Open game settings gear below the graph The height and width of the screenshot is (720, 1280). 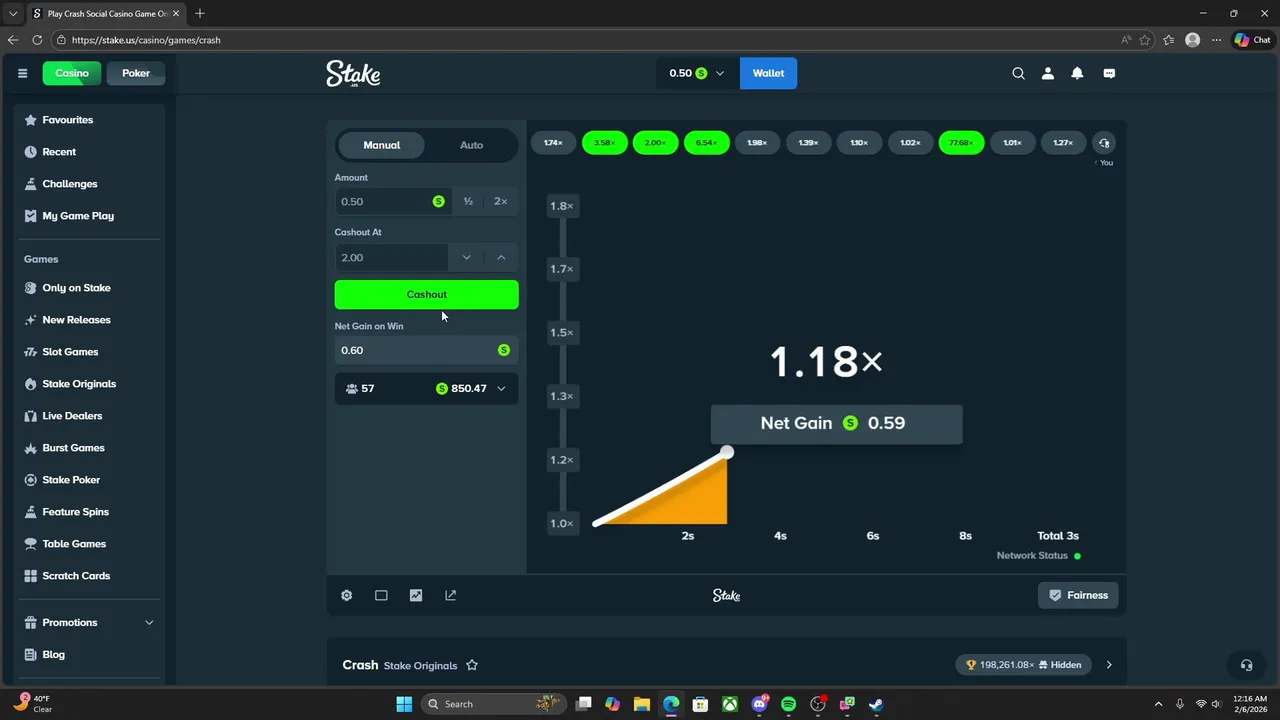click(346, 595)
